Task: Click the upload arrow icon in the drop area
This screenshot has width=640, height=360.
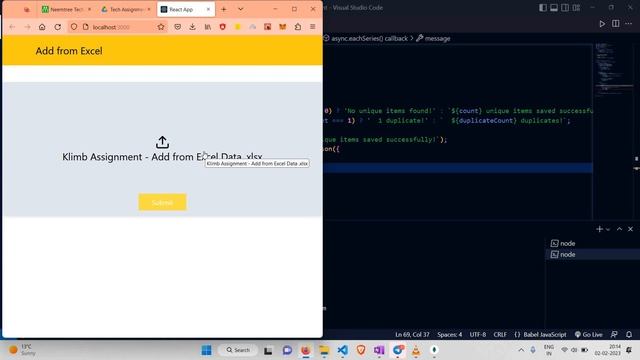Action: coord(162,142)
